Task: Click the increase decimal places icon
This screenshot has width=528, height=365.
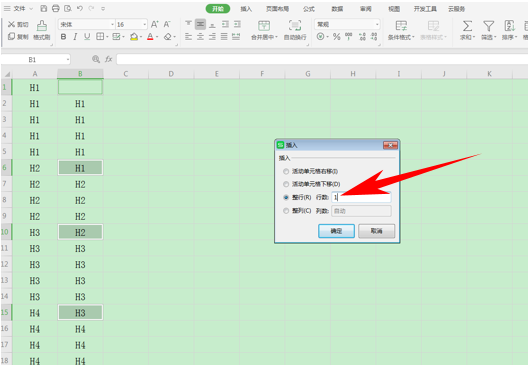Action: click(x=362, y=36)
